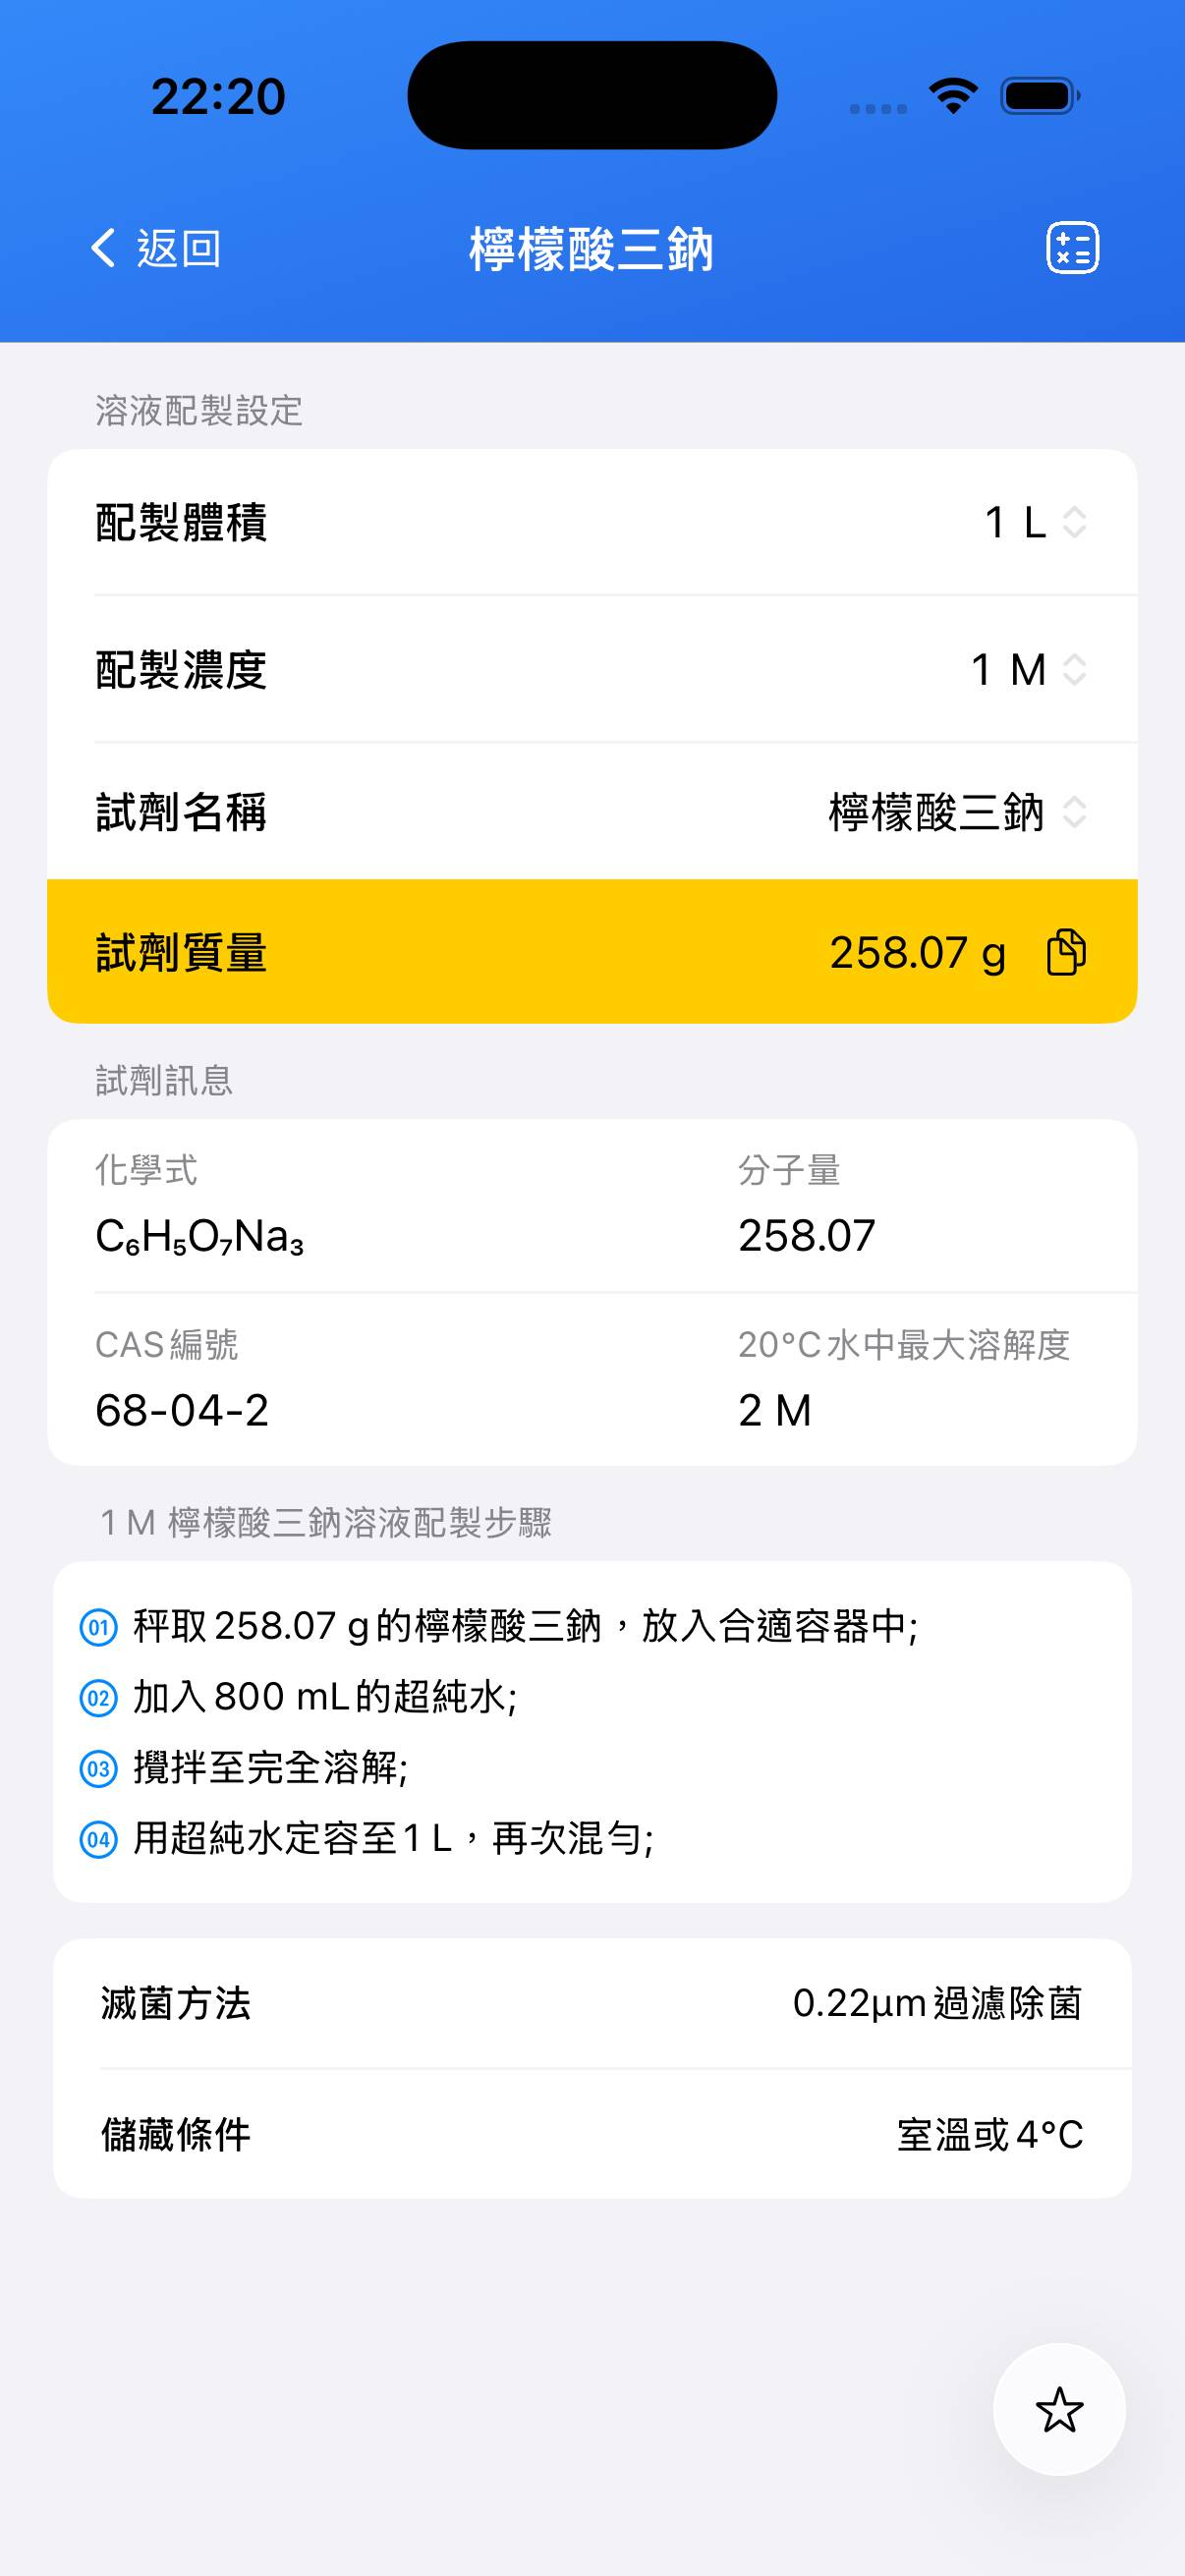1185x2576 pixels.
Task: Tap the battery status icon
Action: tap(1040, 96)
